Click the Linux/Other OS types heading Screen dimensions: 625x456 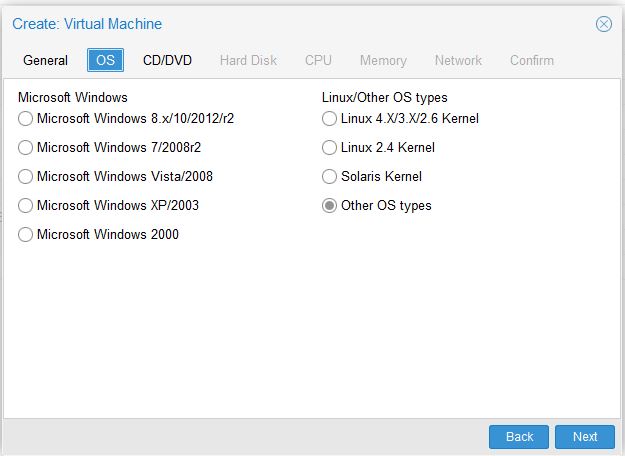(x=385, y=97)
